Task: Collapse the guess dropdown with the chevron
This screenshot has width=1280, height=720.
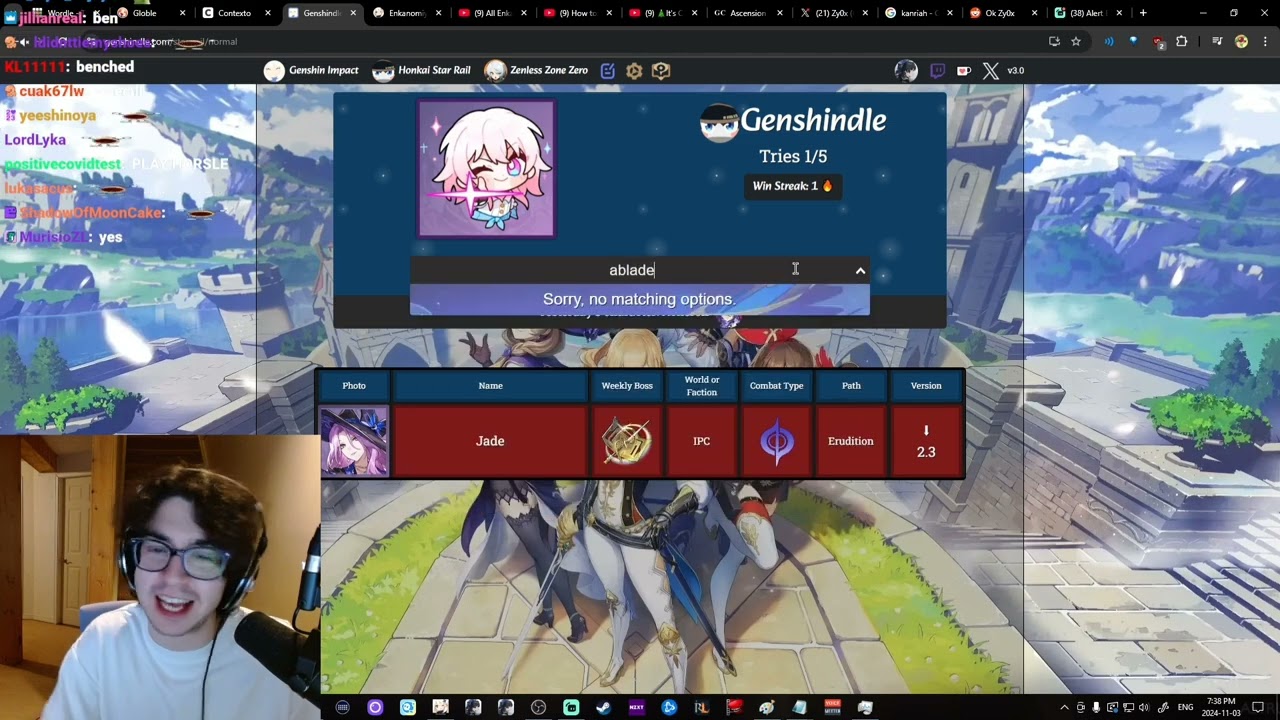Action: 860,271
